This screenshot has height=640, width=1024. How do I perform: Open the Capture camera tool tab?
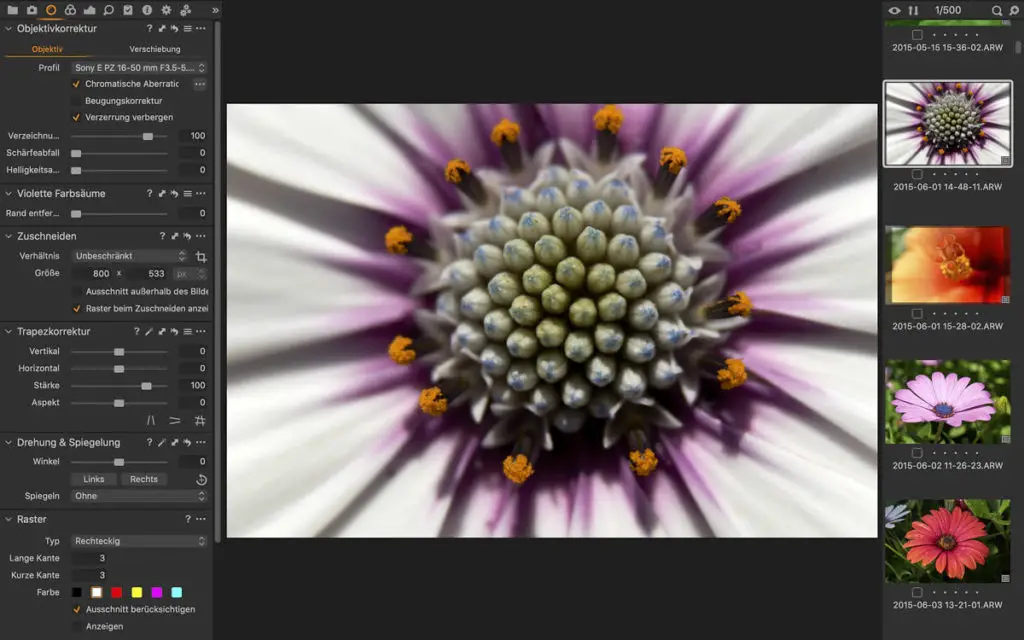point(31,10)
